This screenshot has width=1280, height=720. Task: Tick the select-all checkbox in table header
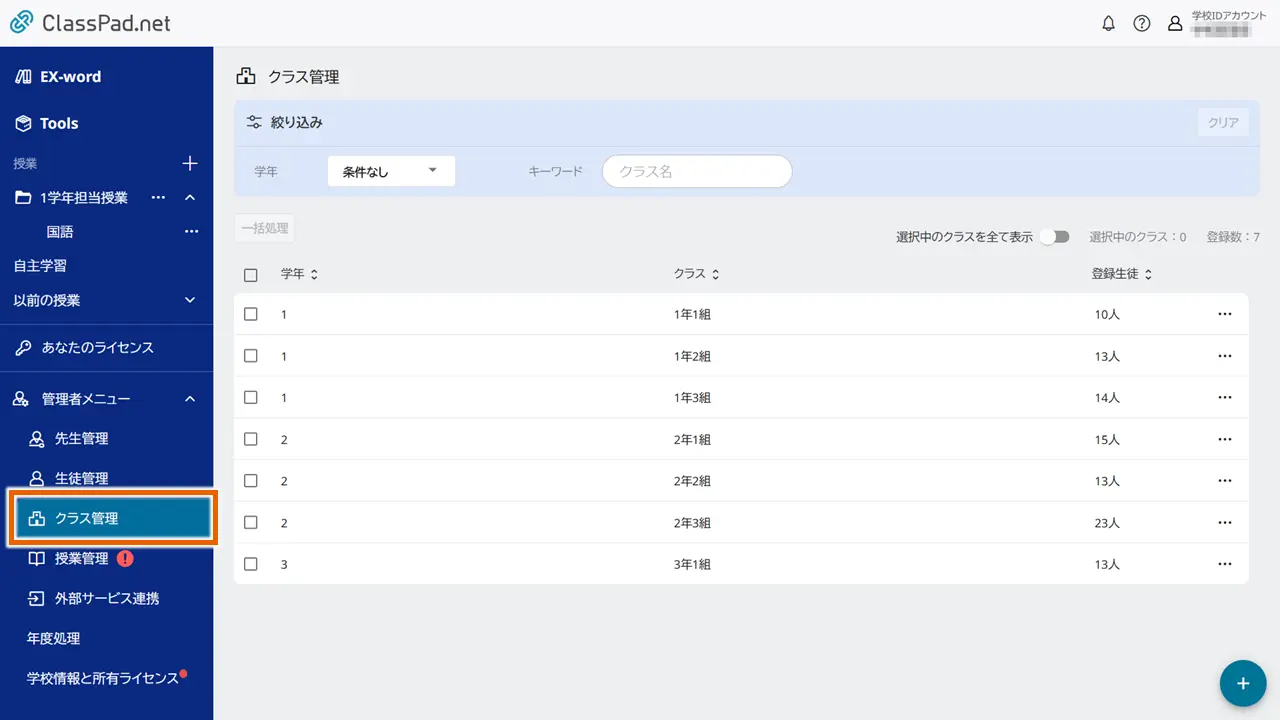click(251, 275)
